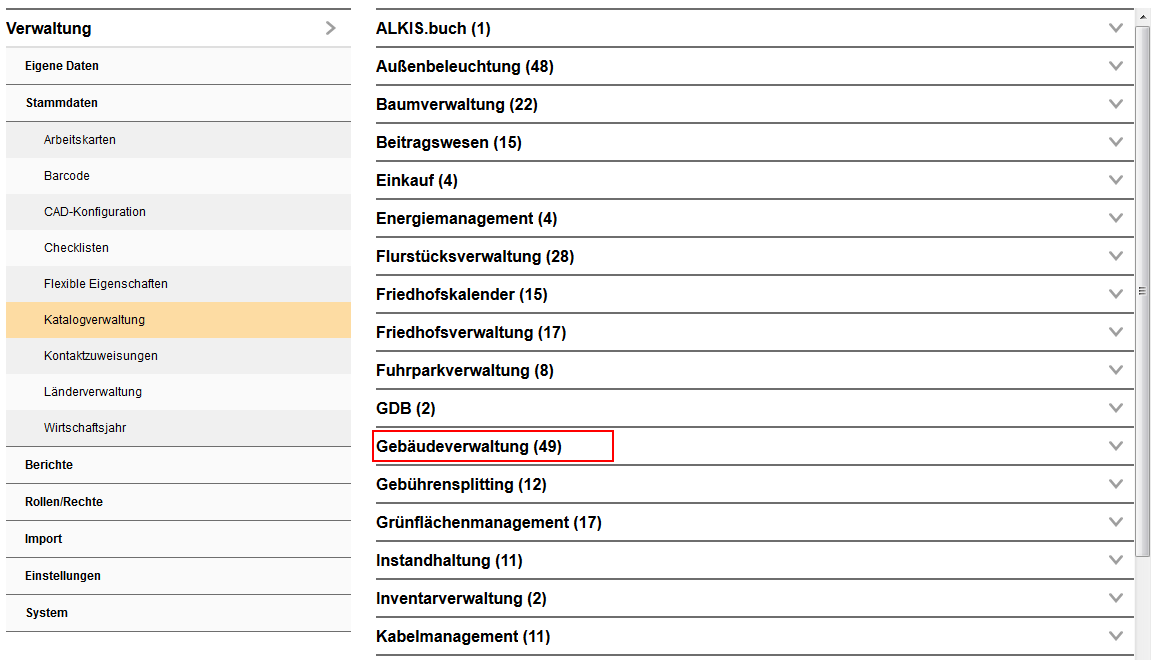This screenshot has height=660, width=1159.
Task: Open Flurstücksverwaltung (28) category
Action: tap(475, 257)
